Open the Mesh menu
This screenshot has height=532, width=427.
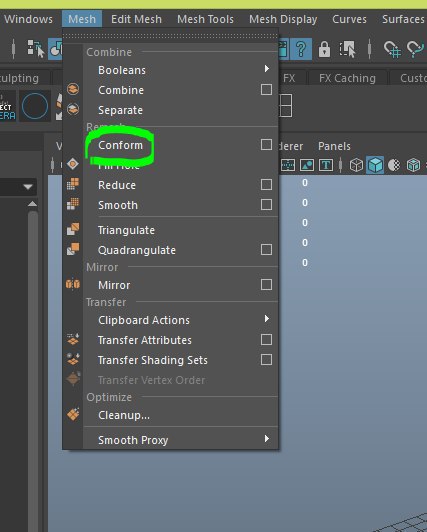(x=82, y=19)
